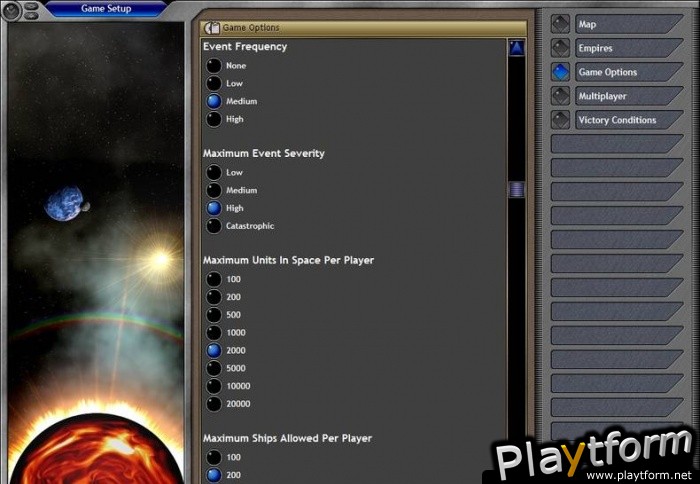Click the blue diamond icon beside Game Options
Image resolution: width=700 pixels, height=484 pixels.
pos(560,72)
